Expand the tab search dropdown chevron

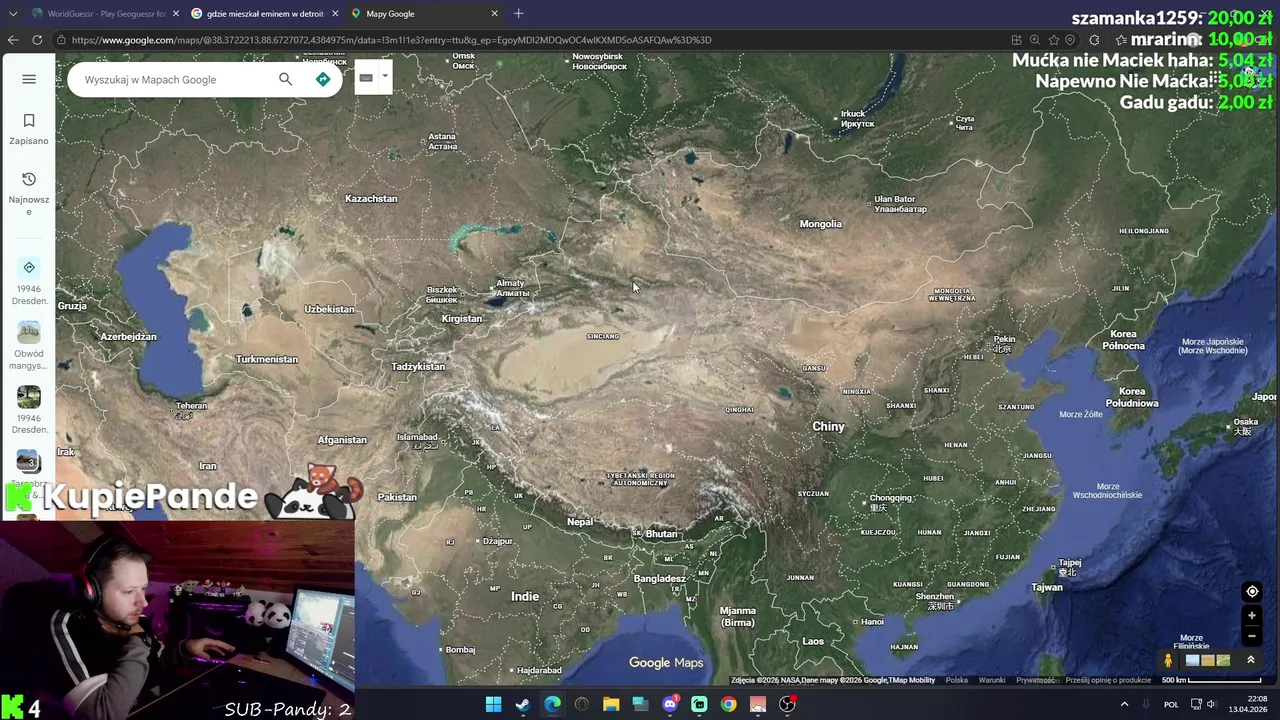pos(13,13)
